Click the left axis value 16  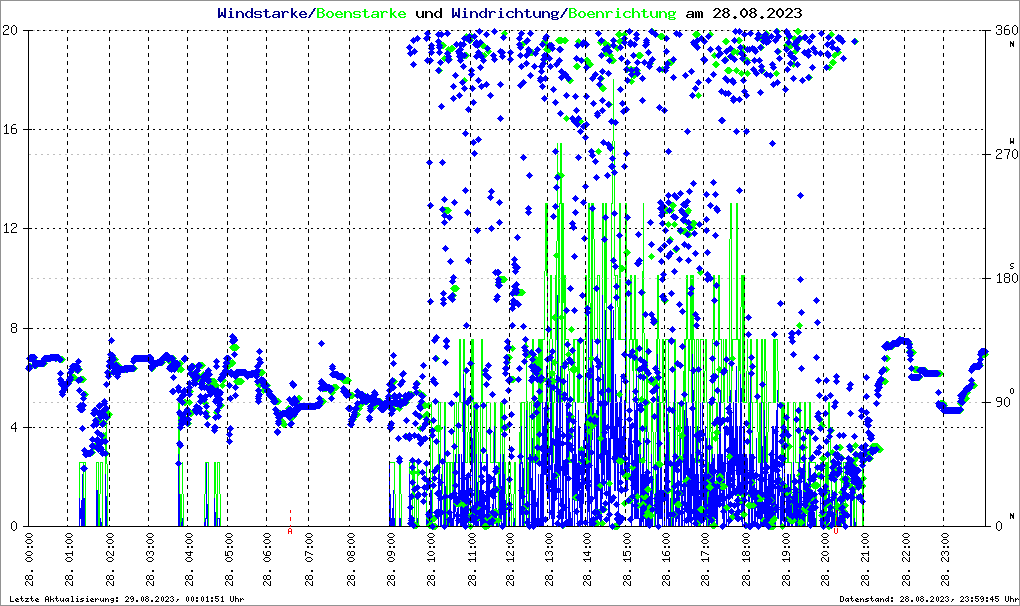(x=9, y=129)
